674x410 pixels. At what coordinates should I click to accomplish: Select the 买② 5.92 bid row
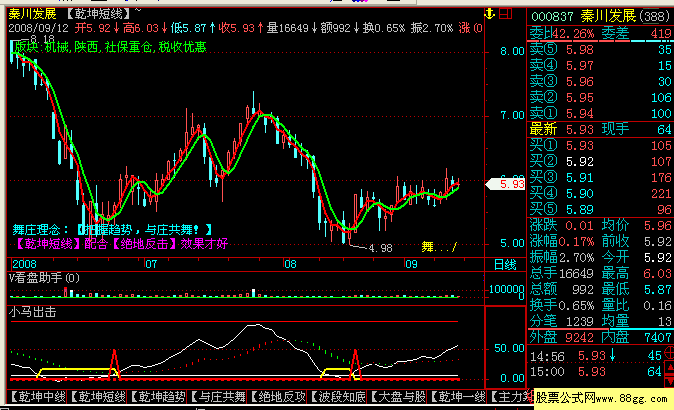tap(600, 161)
